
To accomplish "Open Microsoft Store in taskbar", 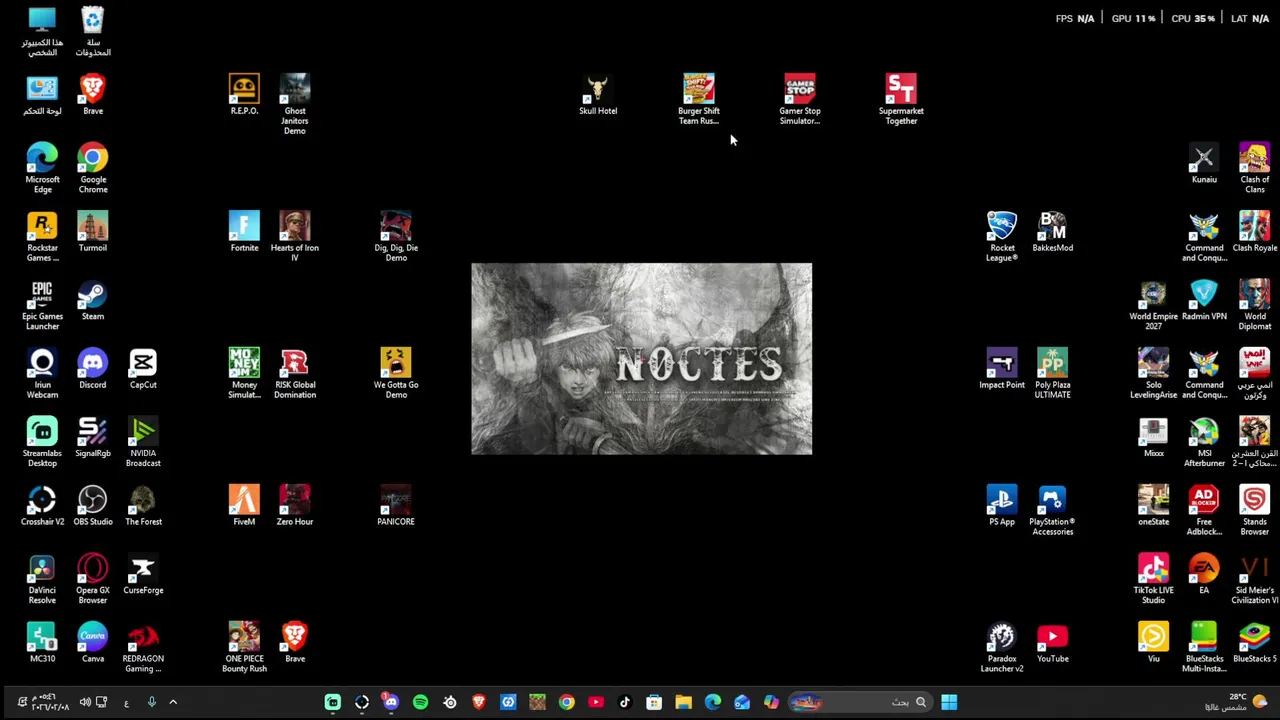I will coord(654,702).
